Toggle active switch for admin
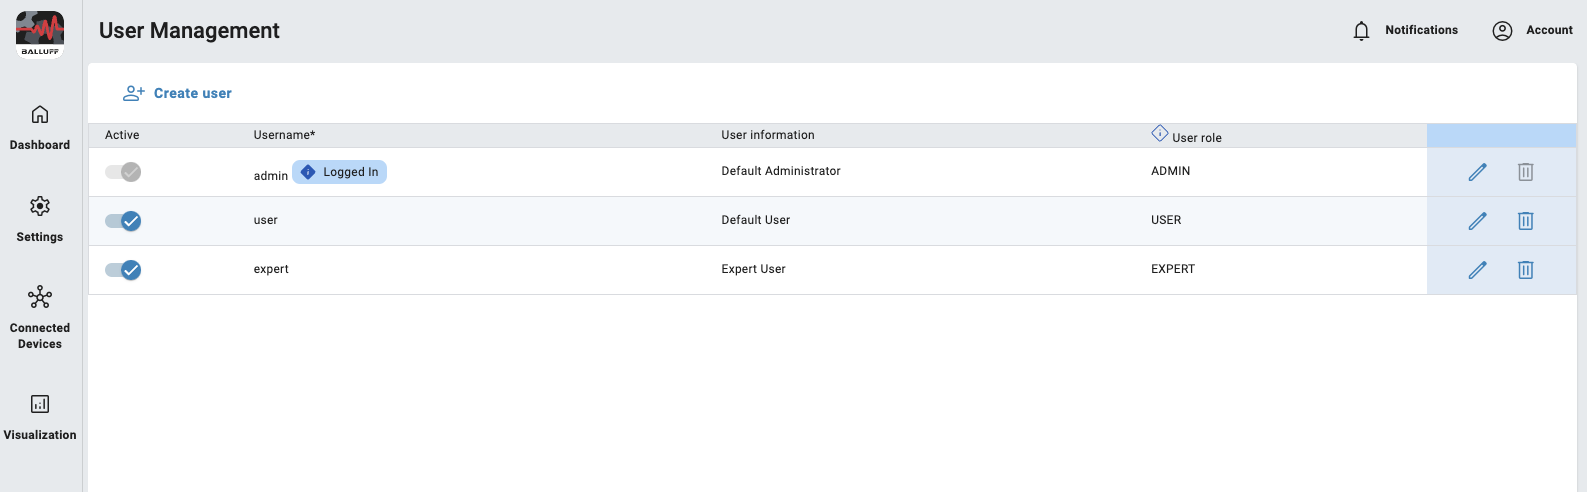1587x492 pixels. point(123,172)
